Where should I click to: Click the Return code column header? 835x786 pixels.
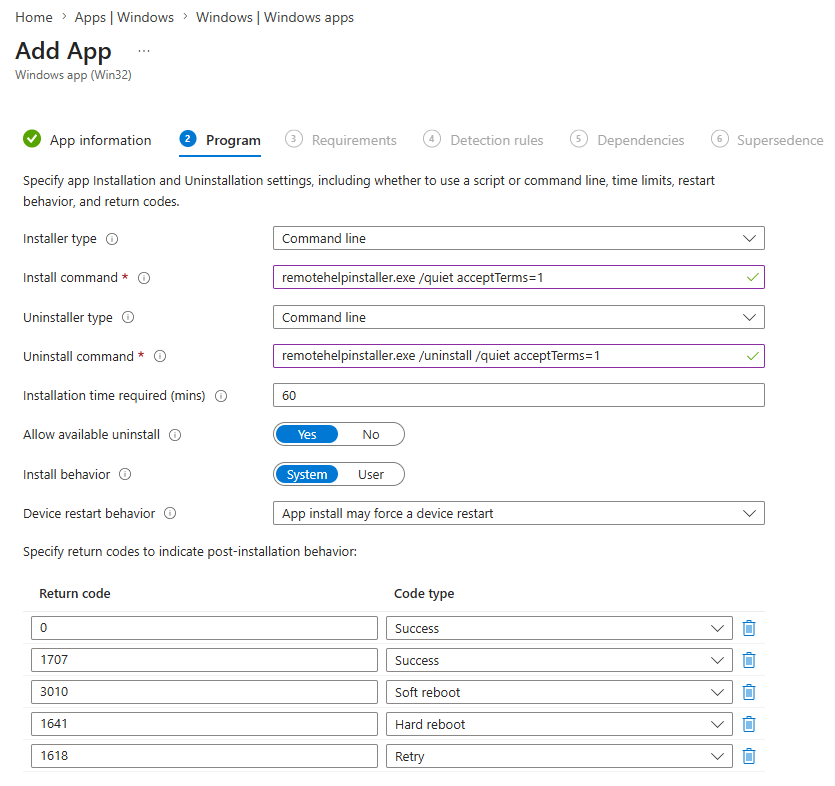[x=75, y=594]
